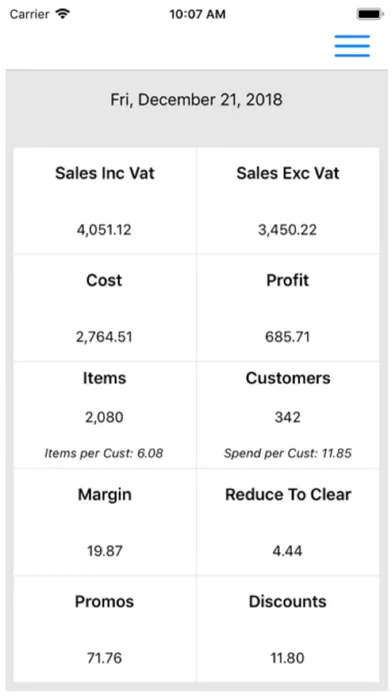Tap the battery indicator icon
392x696 pixels.
tap(370, 14)
